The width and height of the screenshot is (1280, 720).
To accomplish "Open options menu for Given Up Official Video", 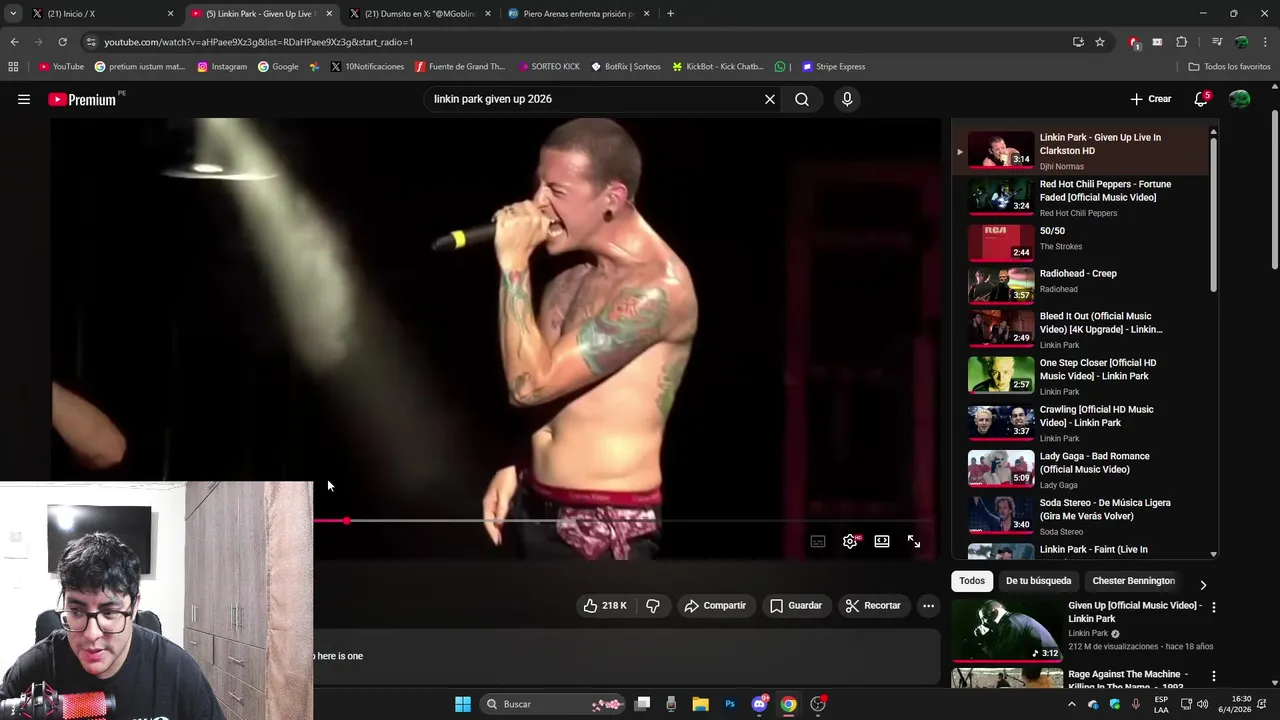I will pos(1214,607).
